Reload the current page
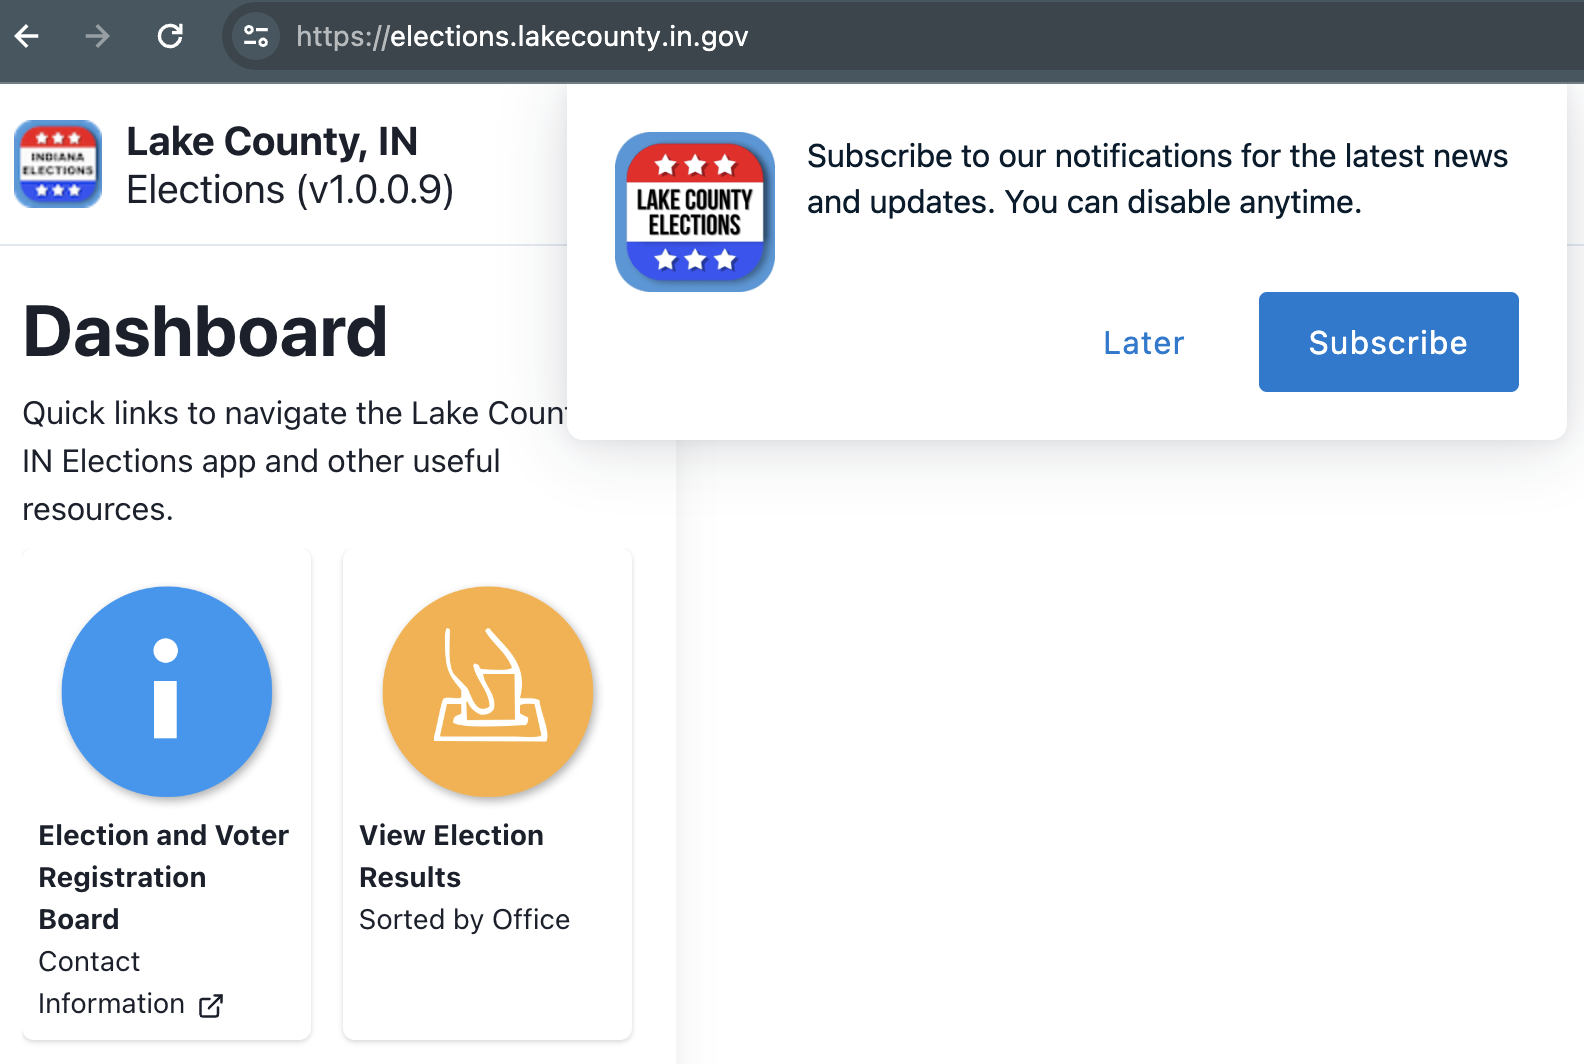This screenshot has height=1064, width=1584. coord(170,37)
